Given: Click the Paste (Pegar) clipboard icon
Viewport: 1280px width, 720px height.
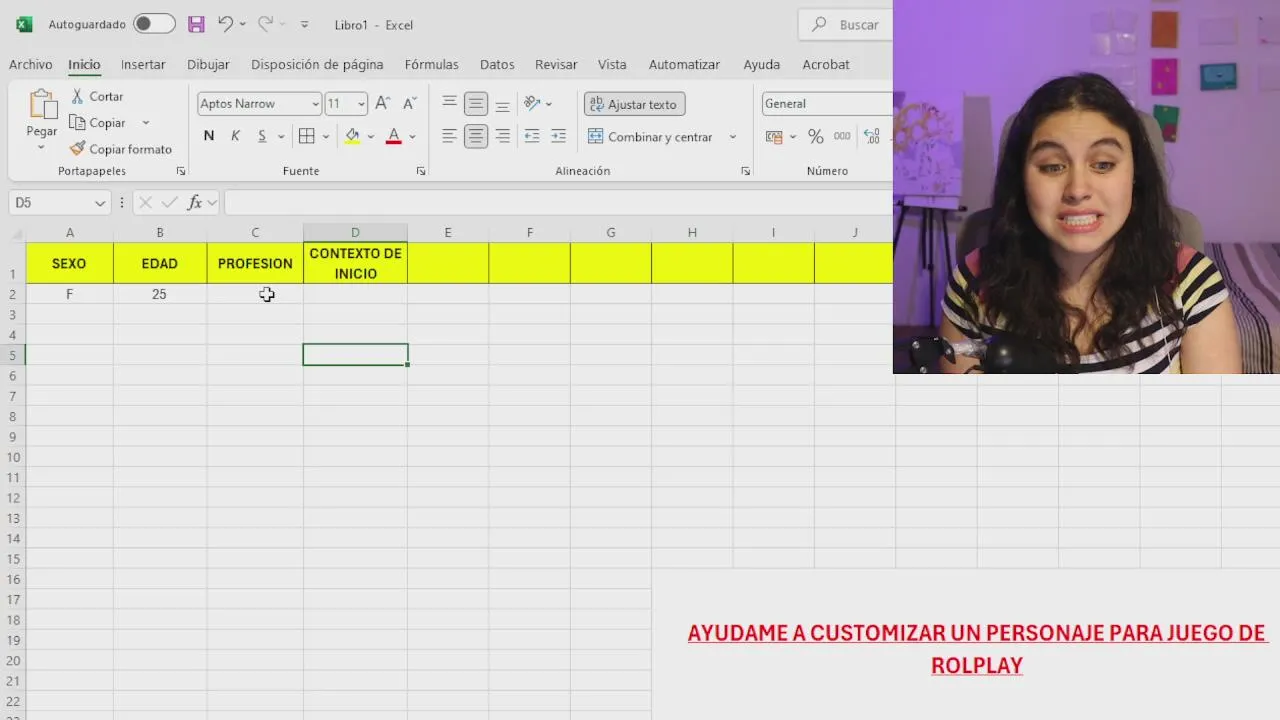Looking at the screenshot, I should pyautogui.click(x=42, y=105).
